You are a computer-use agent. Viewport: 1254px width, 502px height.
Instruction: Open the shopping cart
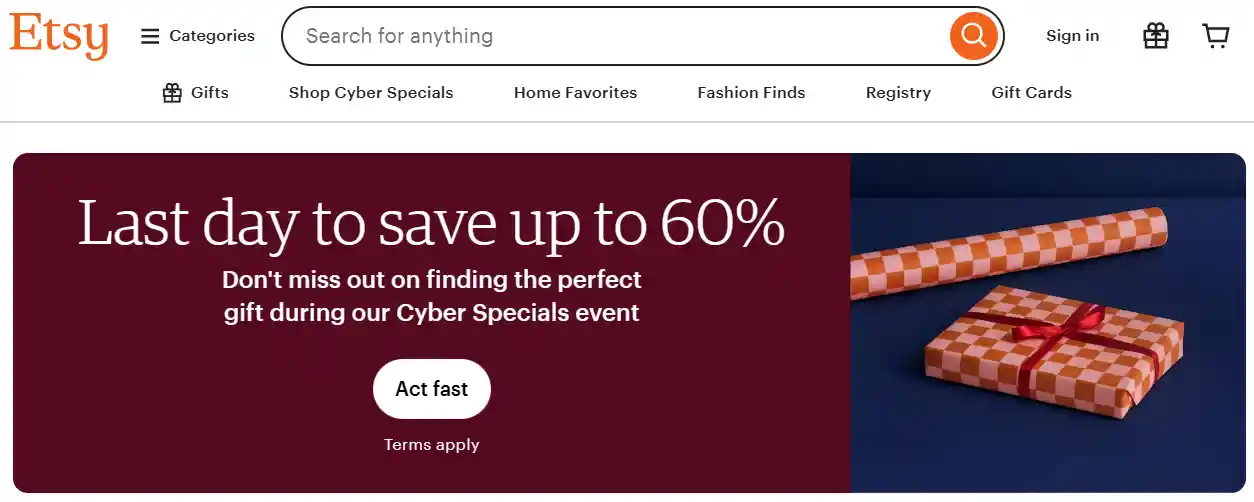(x=1215, y=37)
